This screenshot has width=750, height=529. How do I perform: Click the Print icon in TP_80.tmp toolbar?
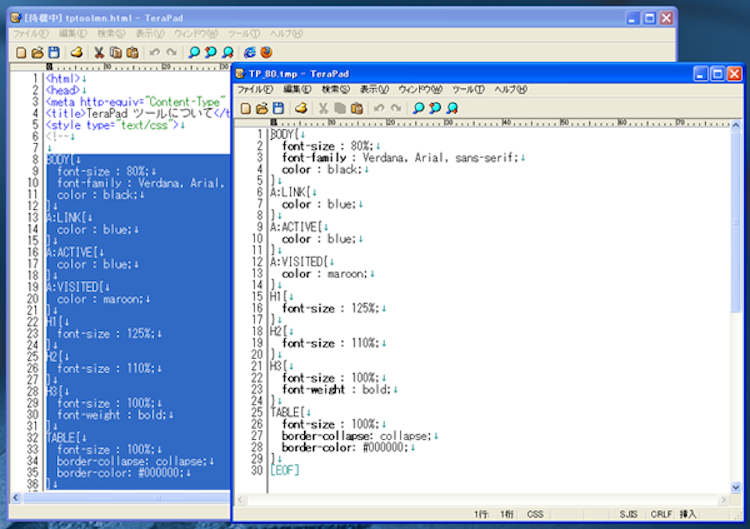coord(299,108)
